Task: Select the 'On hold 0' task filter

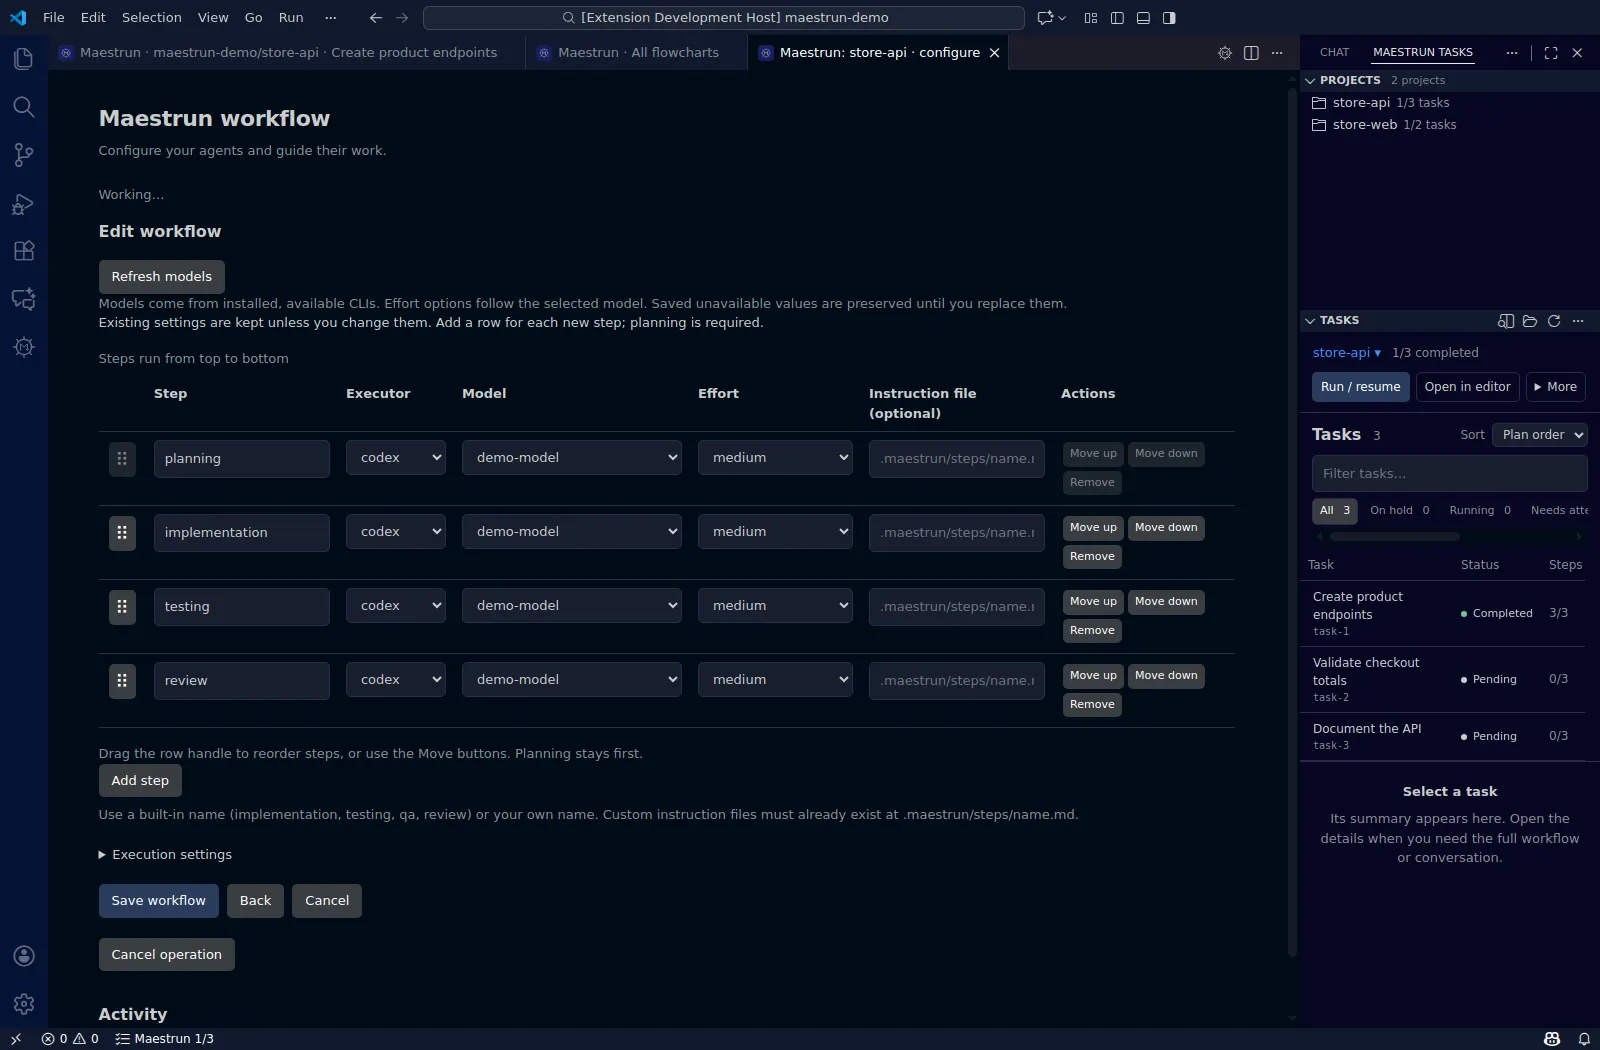Action: (1399, 511)
